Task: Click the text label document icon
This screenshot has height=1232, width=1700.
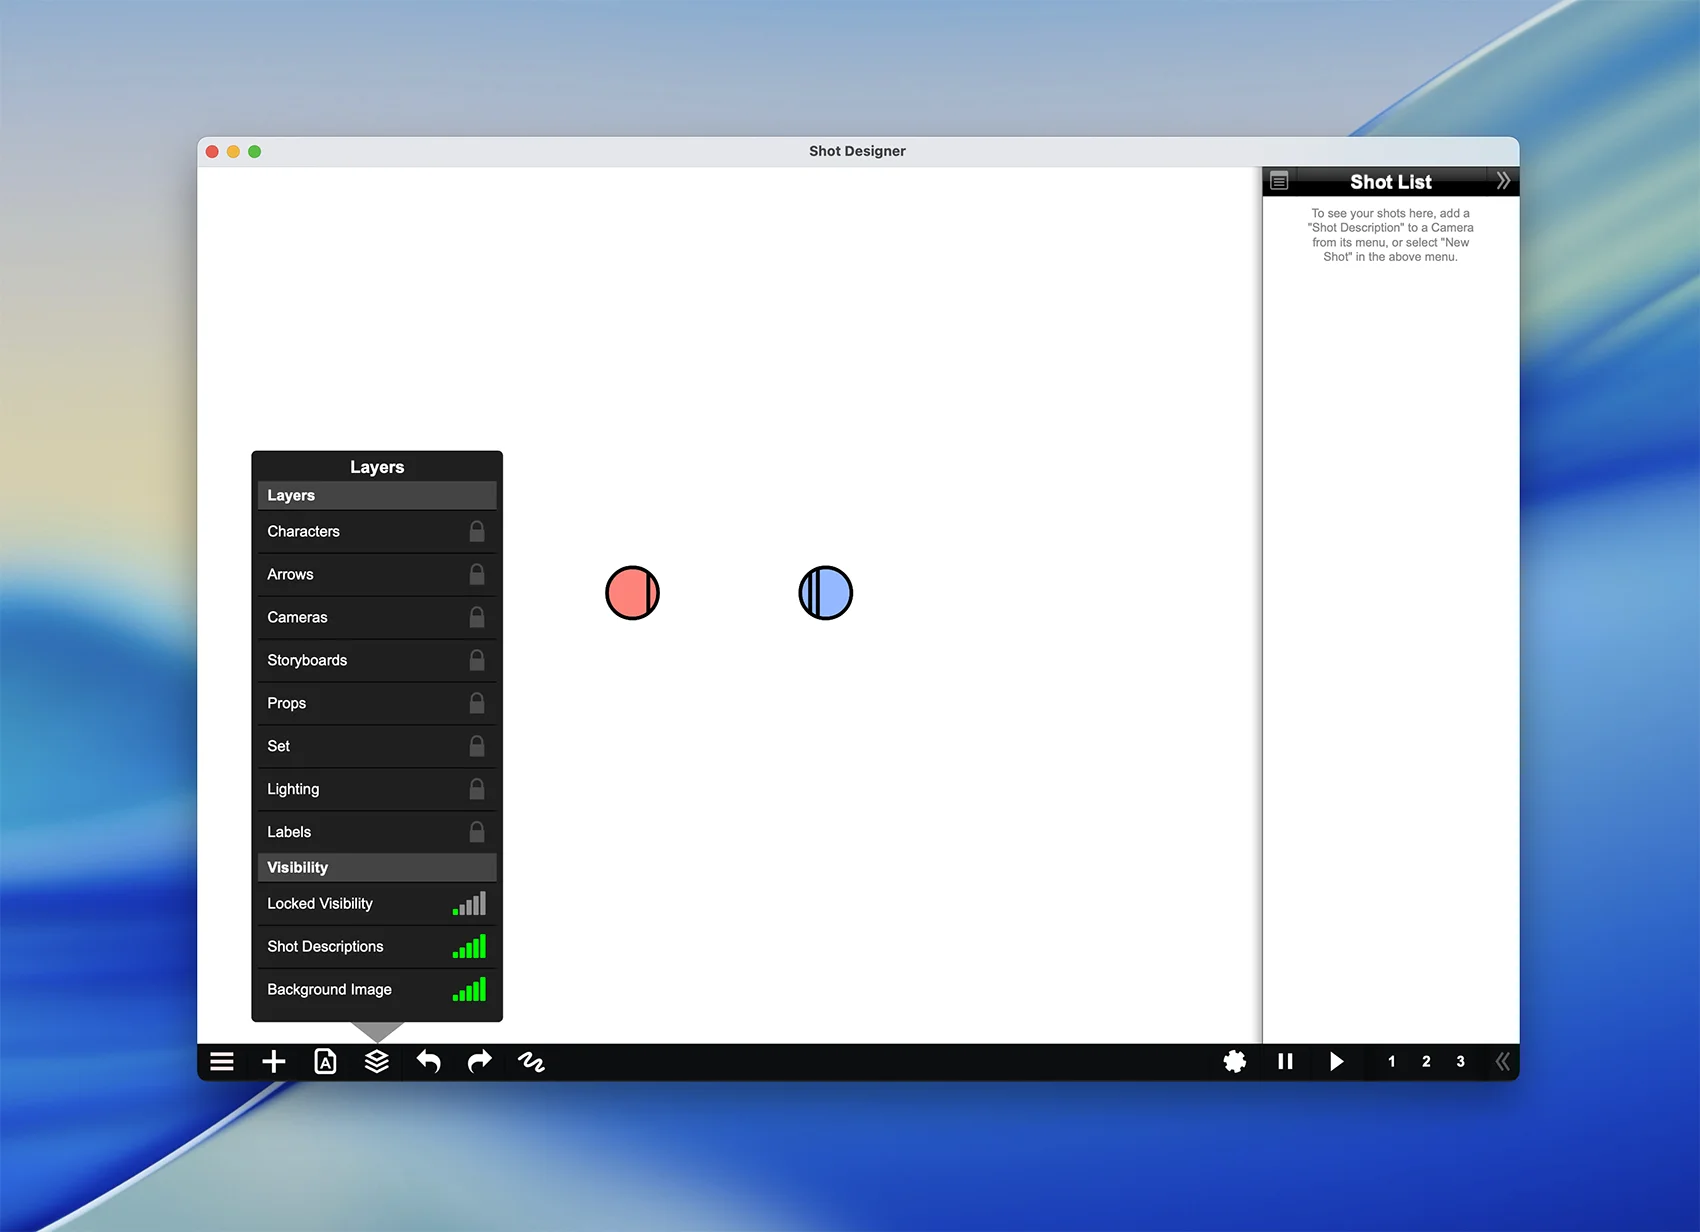Action: [x=325, y=1062]
